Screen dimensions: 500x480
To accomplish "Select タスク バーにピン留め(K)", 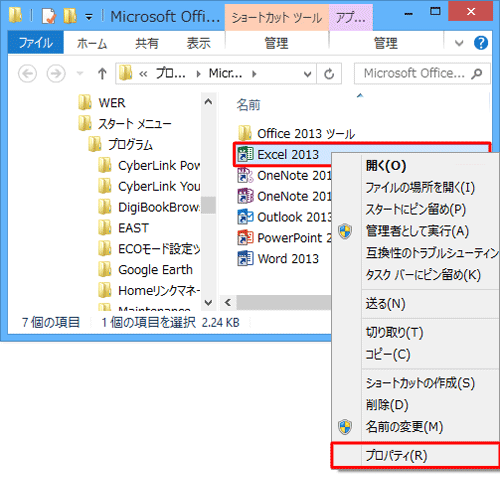I will 423,275.
